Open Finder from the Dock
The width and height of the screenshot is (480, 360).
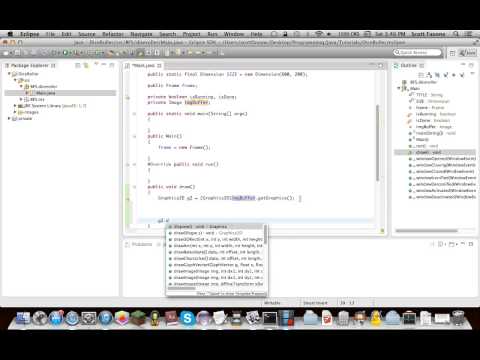[23, 318]
